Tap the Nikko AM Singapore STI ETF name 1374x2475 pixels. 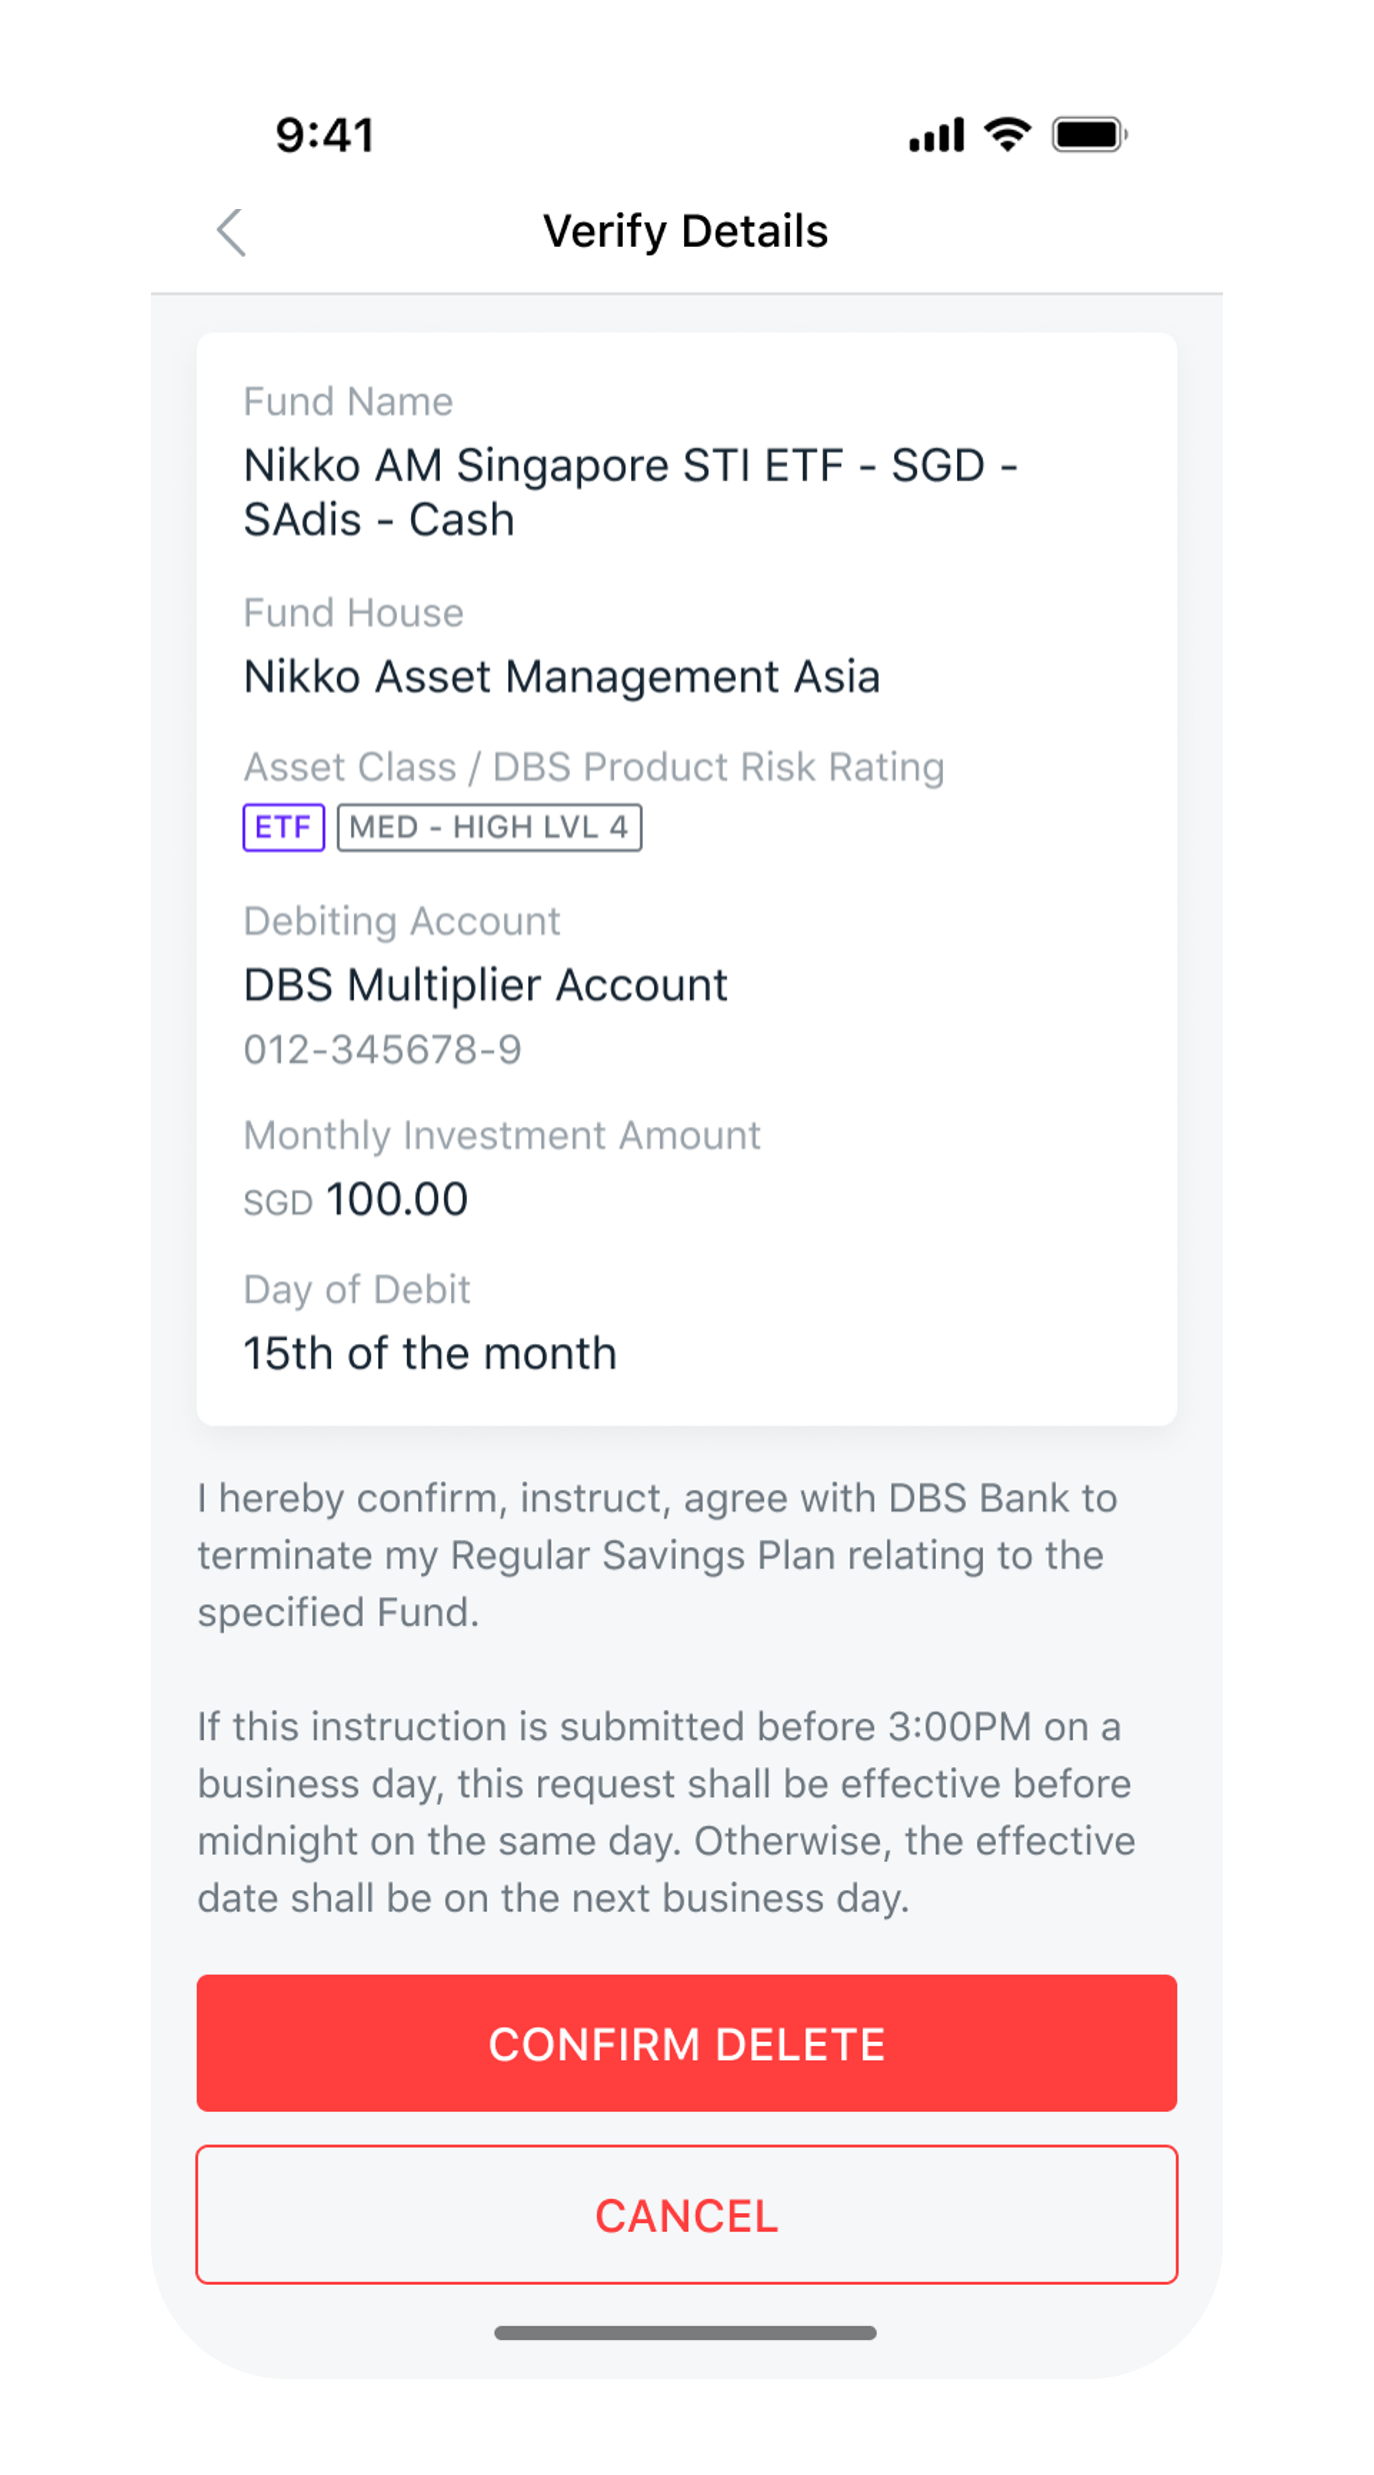630,492
